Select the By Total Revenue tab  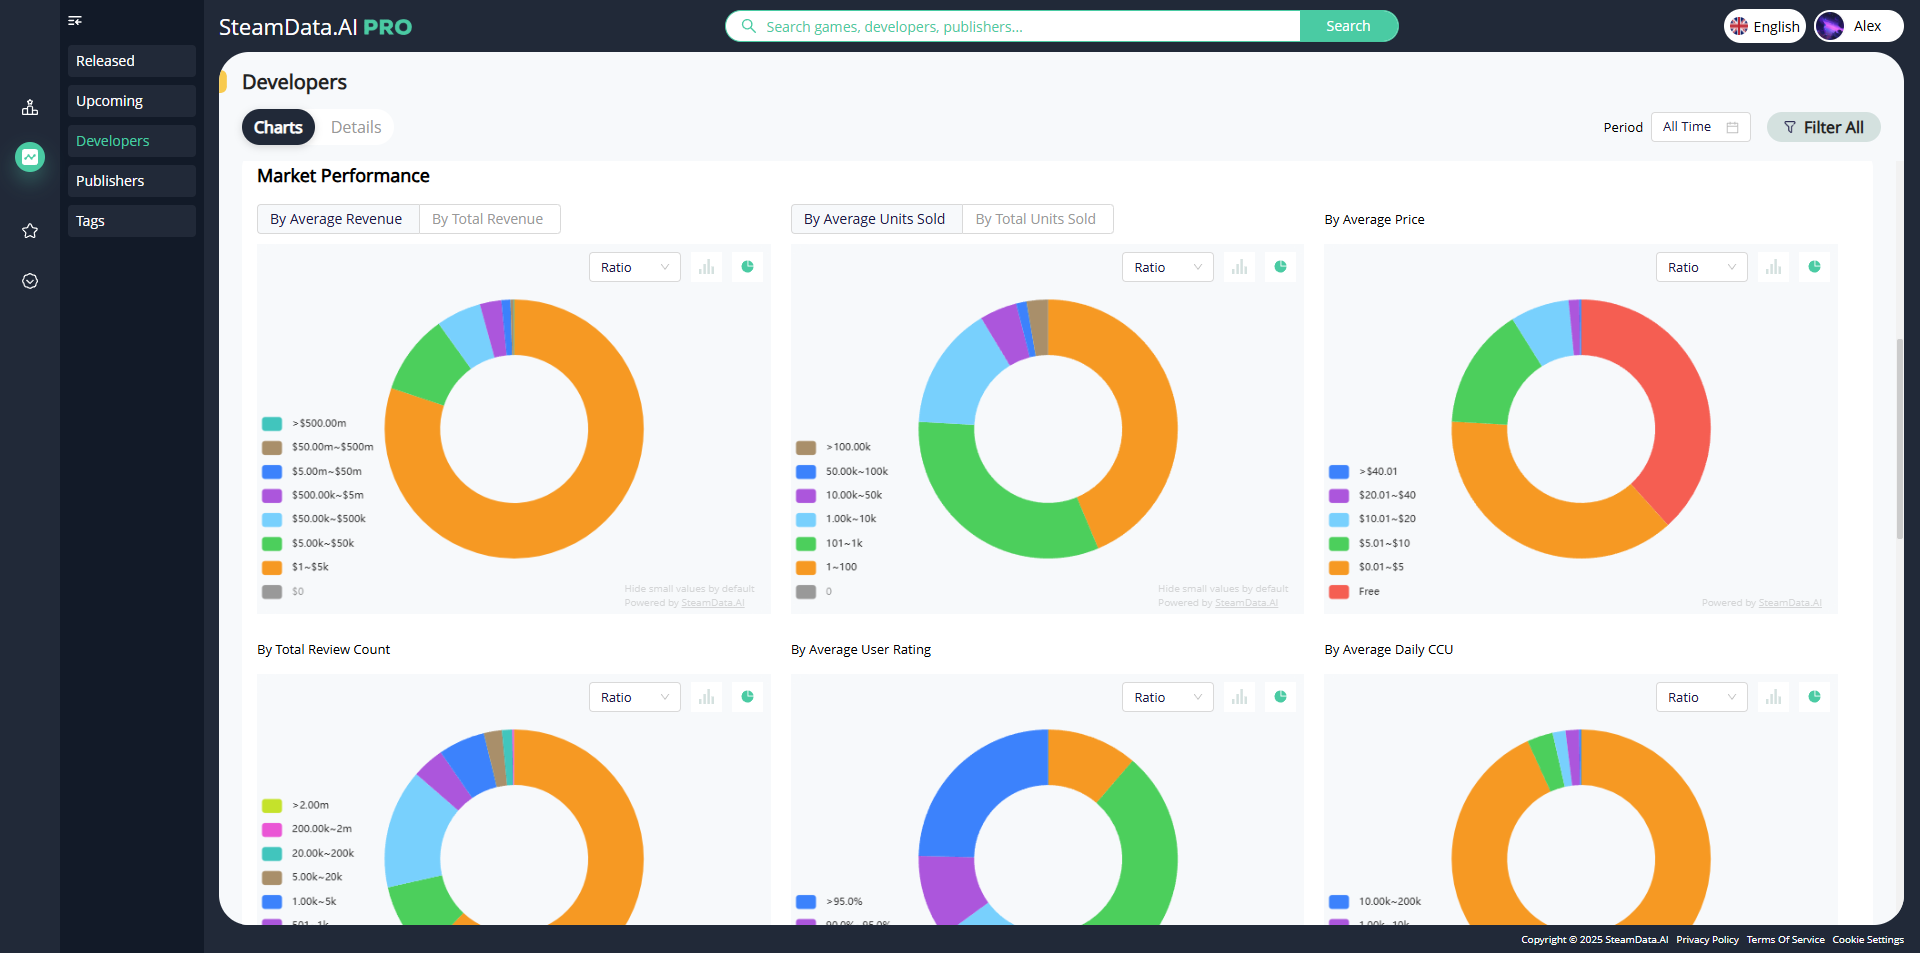coord(489,219)
